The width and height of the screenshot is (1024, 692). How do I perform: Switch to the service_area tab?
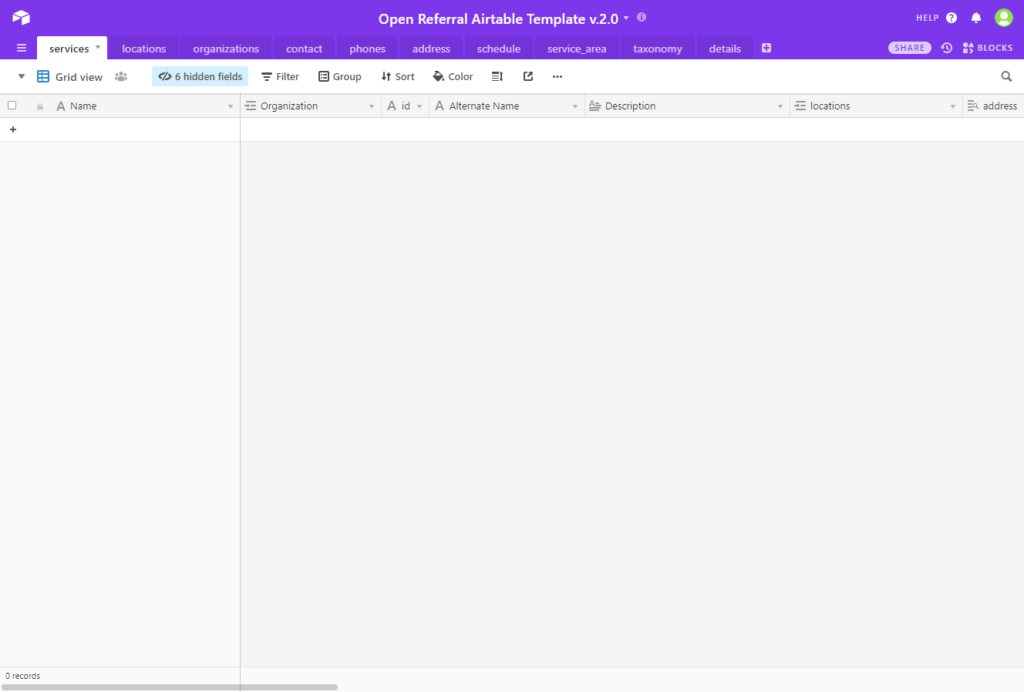[577, 48]
